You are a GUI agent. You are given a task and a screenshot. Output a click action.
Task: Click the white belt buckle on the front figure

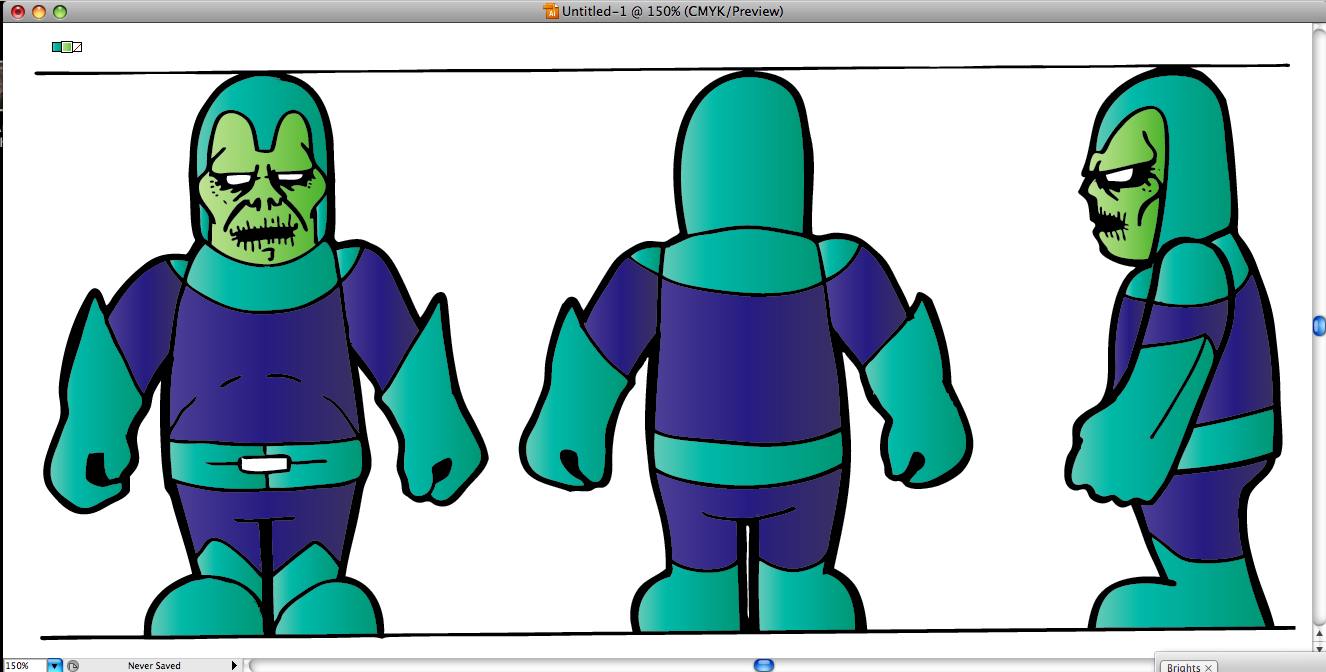pyautogui.click(x=264, y=461)
